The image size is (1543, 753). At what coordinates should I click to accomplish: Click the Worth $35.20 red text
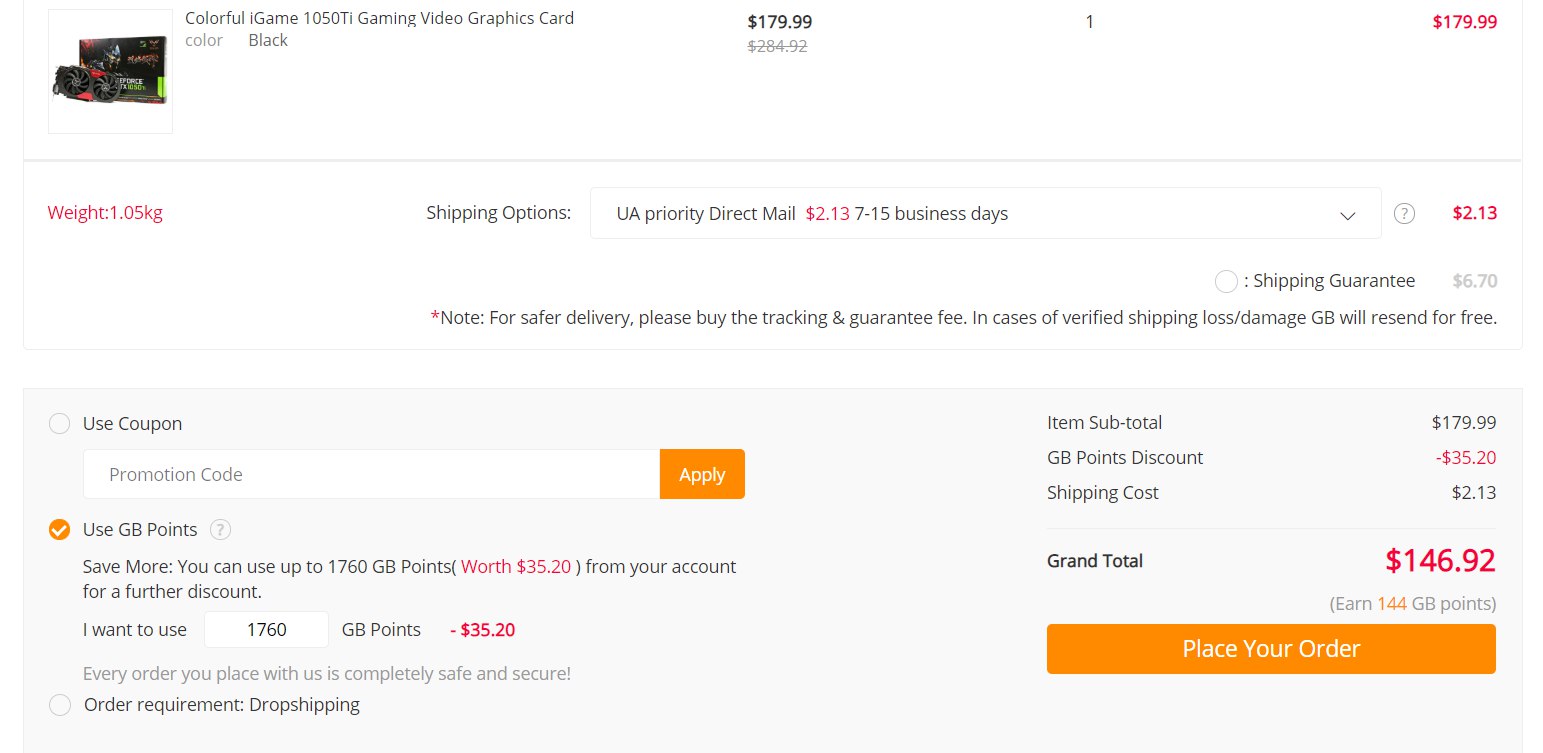(516, 566)
